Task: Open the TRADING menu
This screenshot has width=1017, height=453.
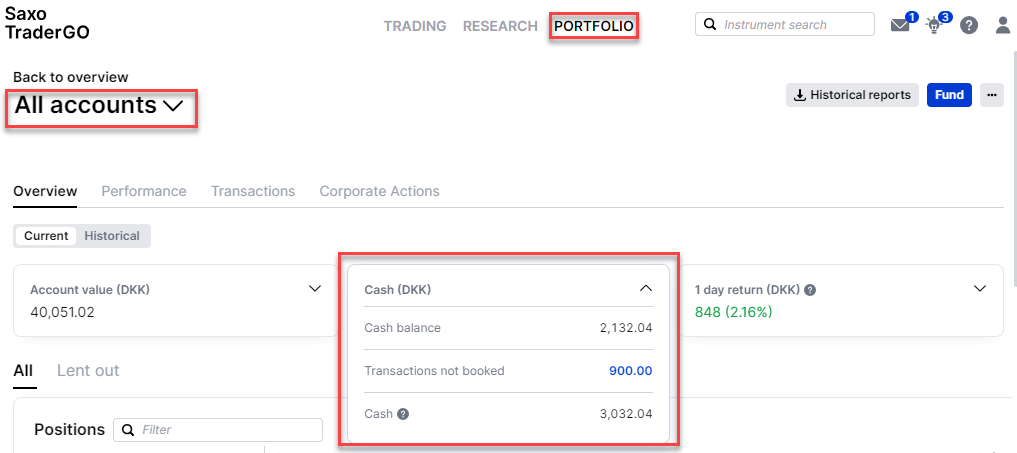Action: pos(415,26)
